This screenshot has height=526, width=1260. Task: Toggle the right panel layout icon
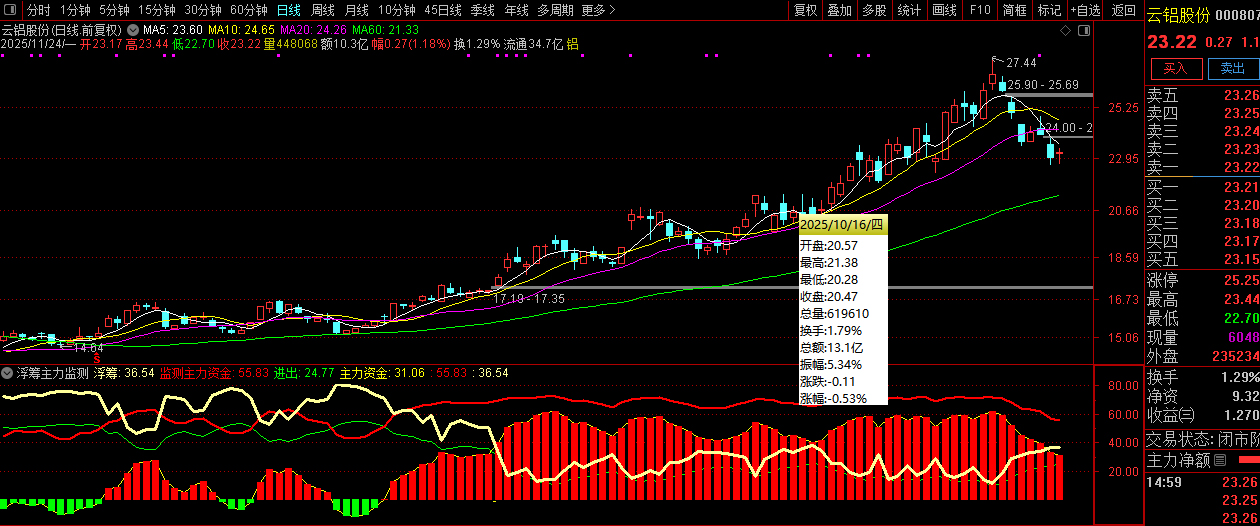click(x=1082, y=30)
